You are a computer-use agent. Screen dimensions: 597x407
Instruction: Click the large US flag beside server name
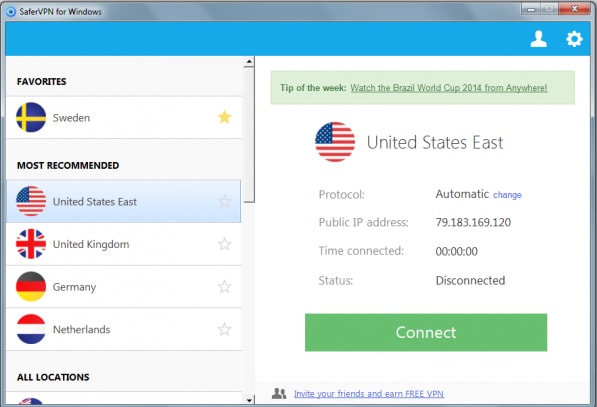coord(335,142)
